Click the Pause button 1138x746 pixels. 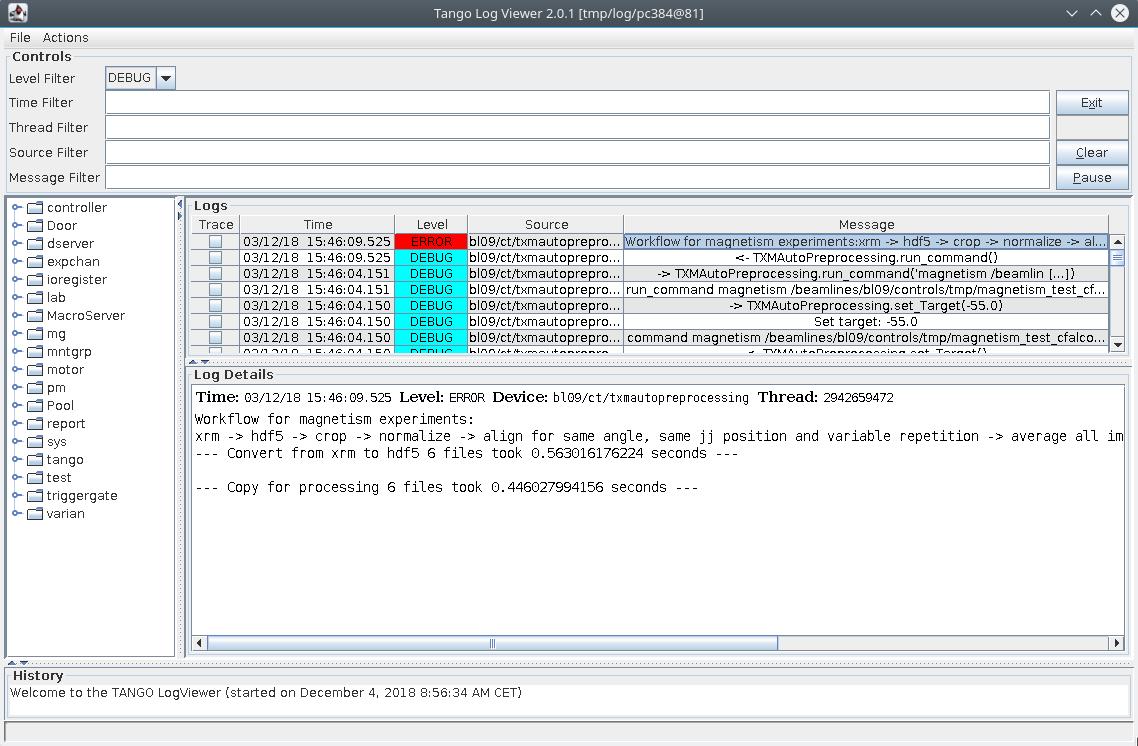1091,177
